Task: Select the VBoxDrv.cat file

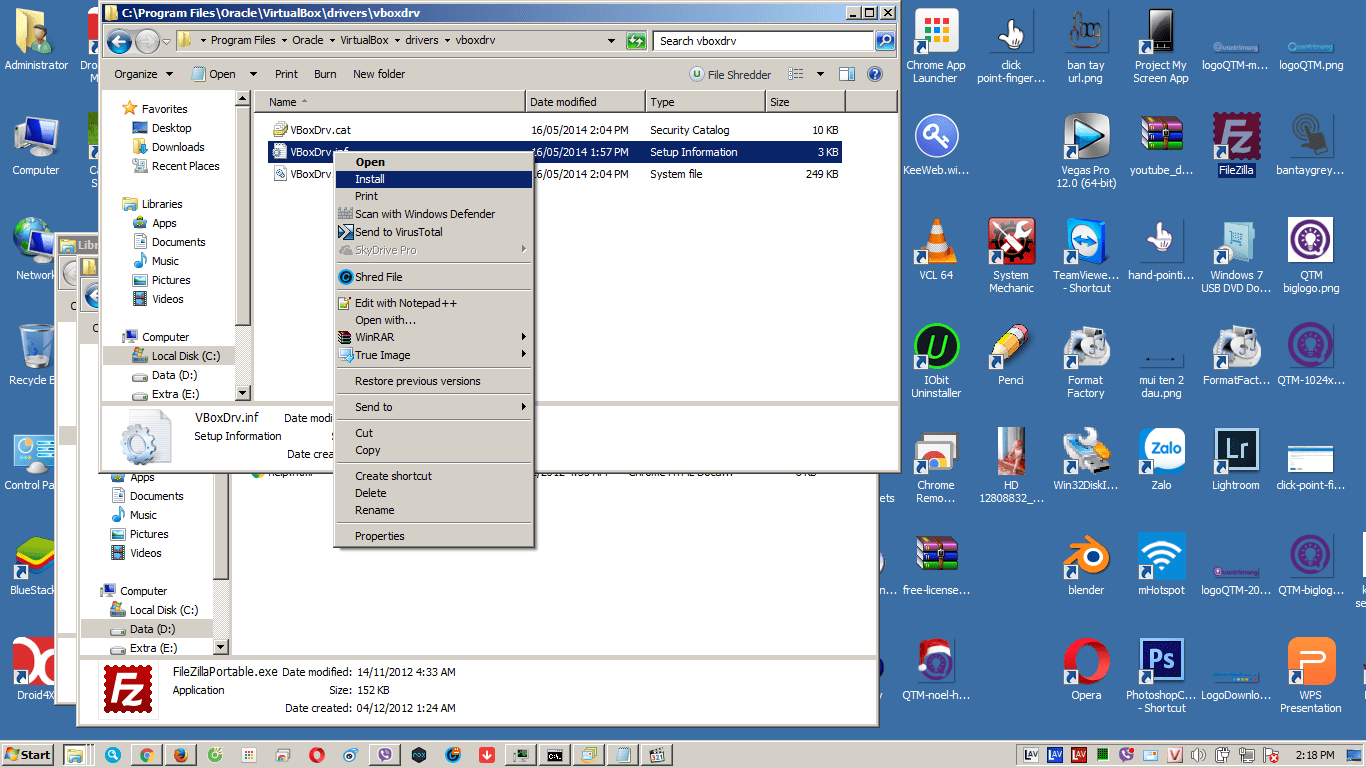Action: coord(320,130)
